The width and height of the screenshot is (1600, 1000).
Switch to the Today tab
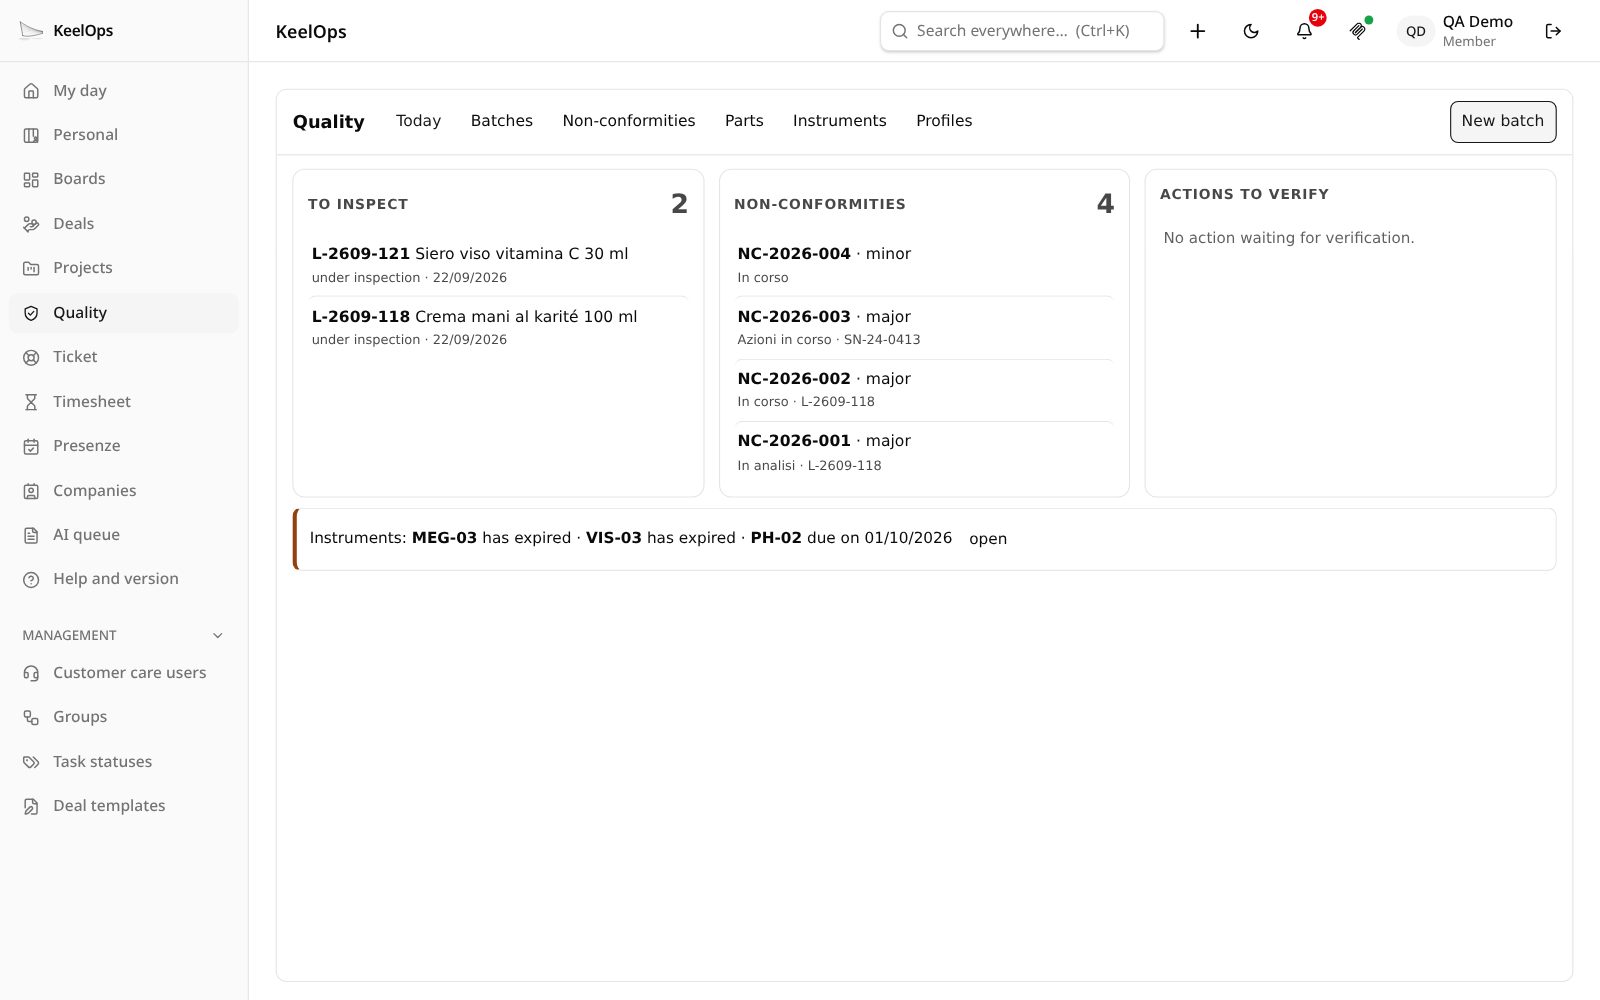(418, 121)
